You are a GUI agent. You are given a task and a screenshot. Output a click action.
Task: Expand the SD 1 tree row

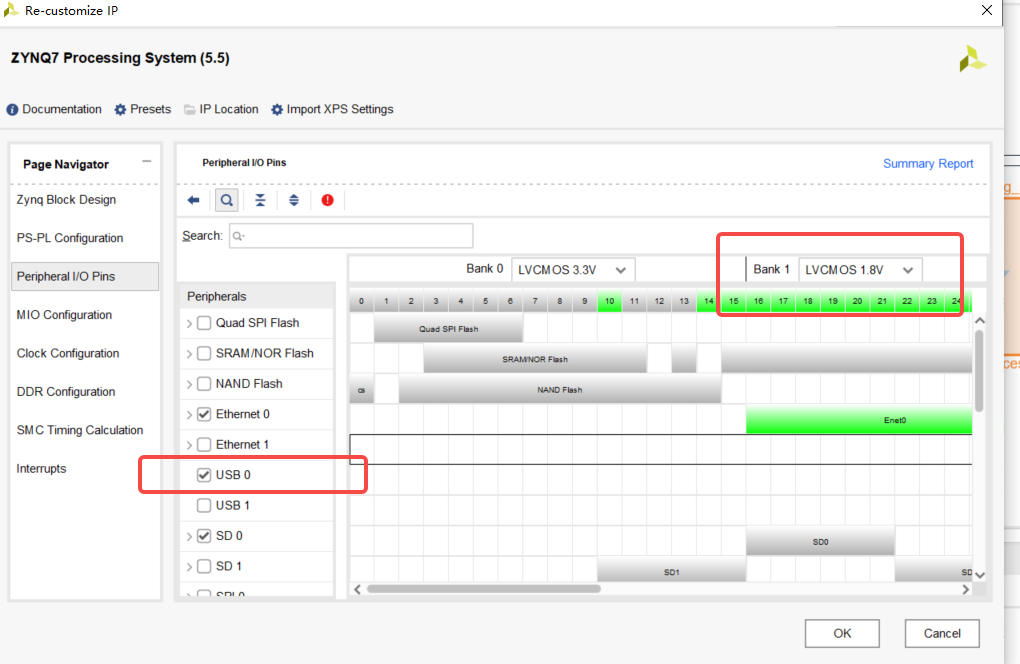[x=189, y=567]
